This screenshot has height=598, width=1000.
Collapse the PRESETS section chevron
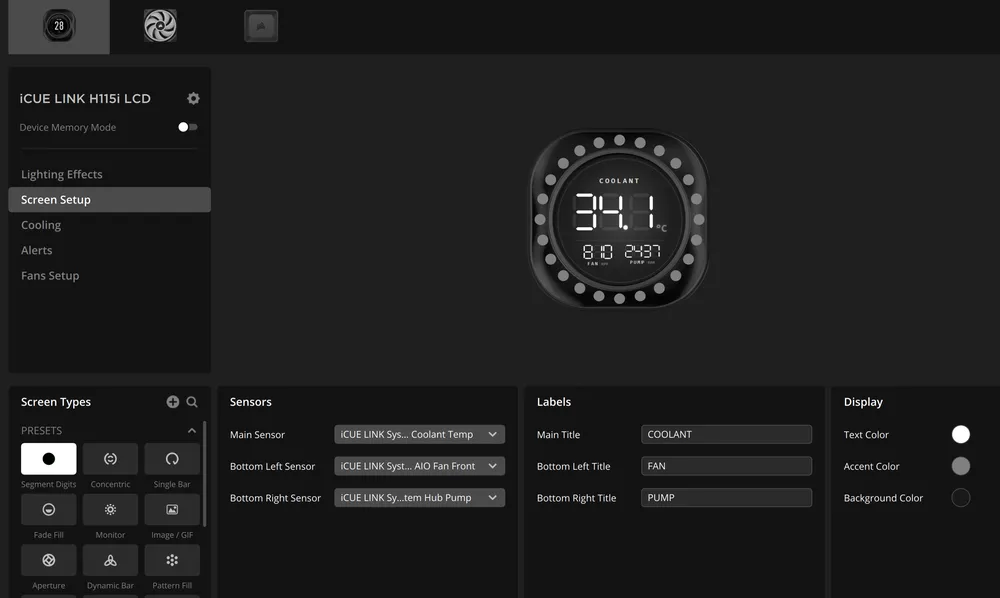tap(191, 430)
